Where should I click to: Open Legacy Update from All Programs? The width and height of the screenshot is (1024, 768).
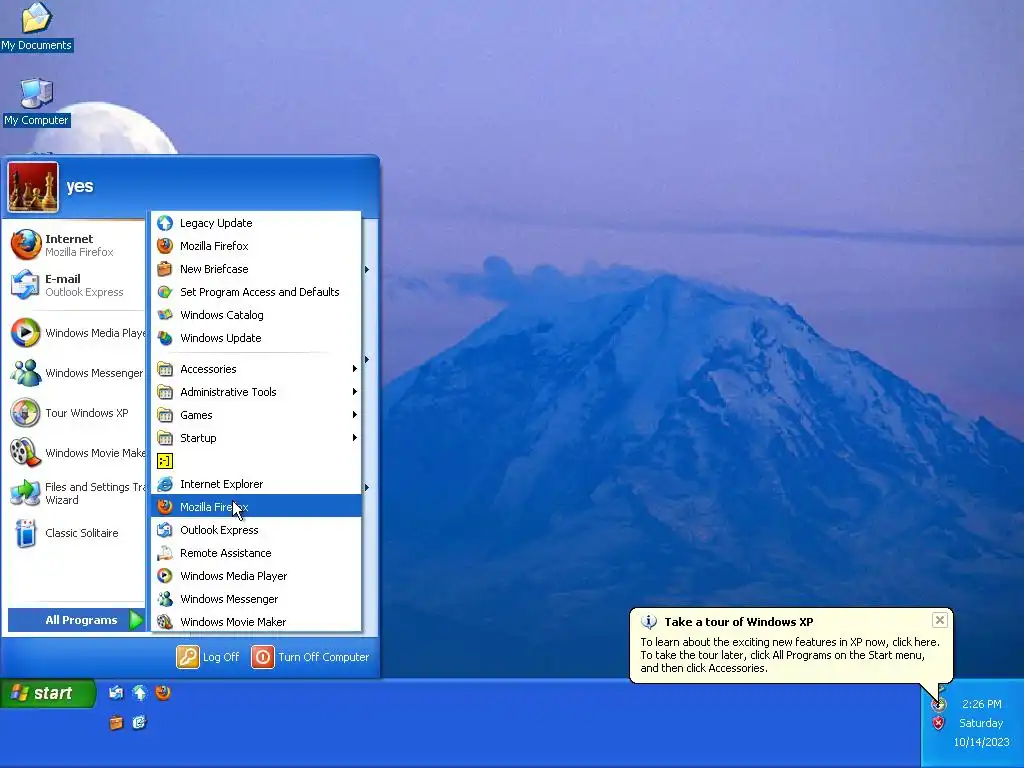[256, 223]
